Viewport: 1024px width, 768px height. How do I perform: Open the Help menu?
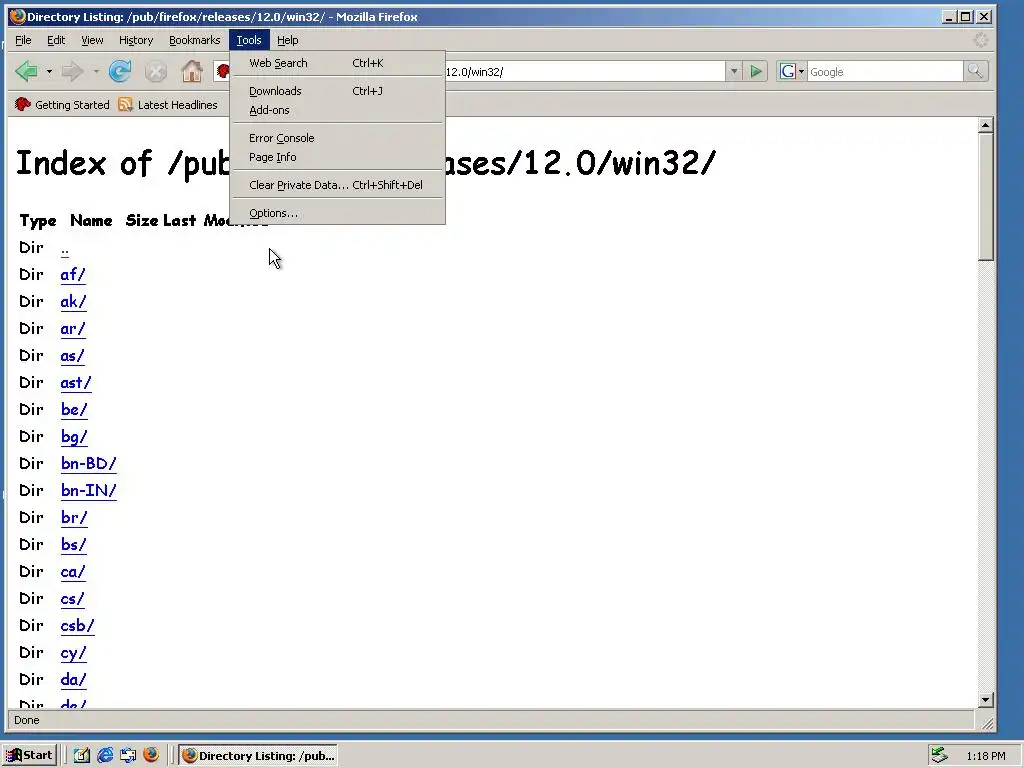tap(287, 40)
